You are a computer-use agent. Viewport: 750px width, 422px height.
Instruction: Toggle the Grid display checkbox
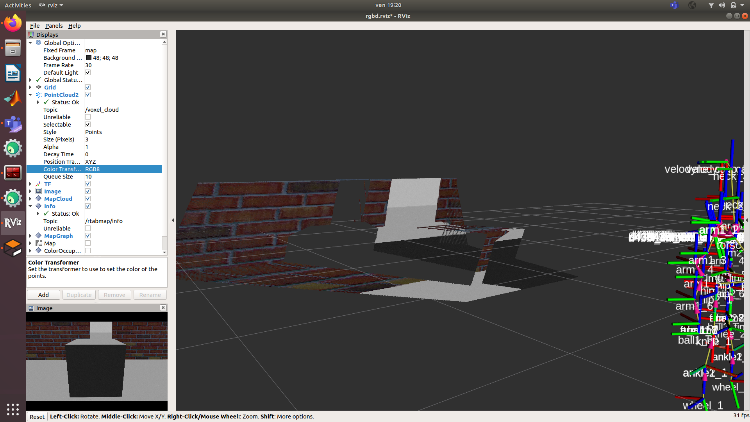88,87
